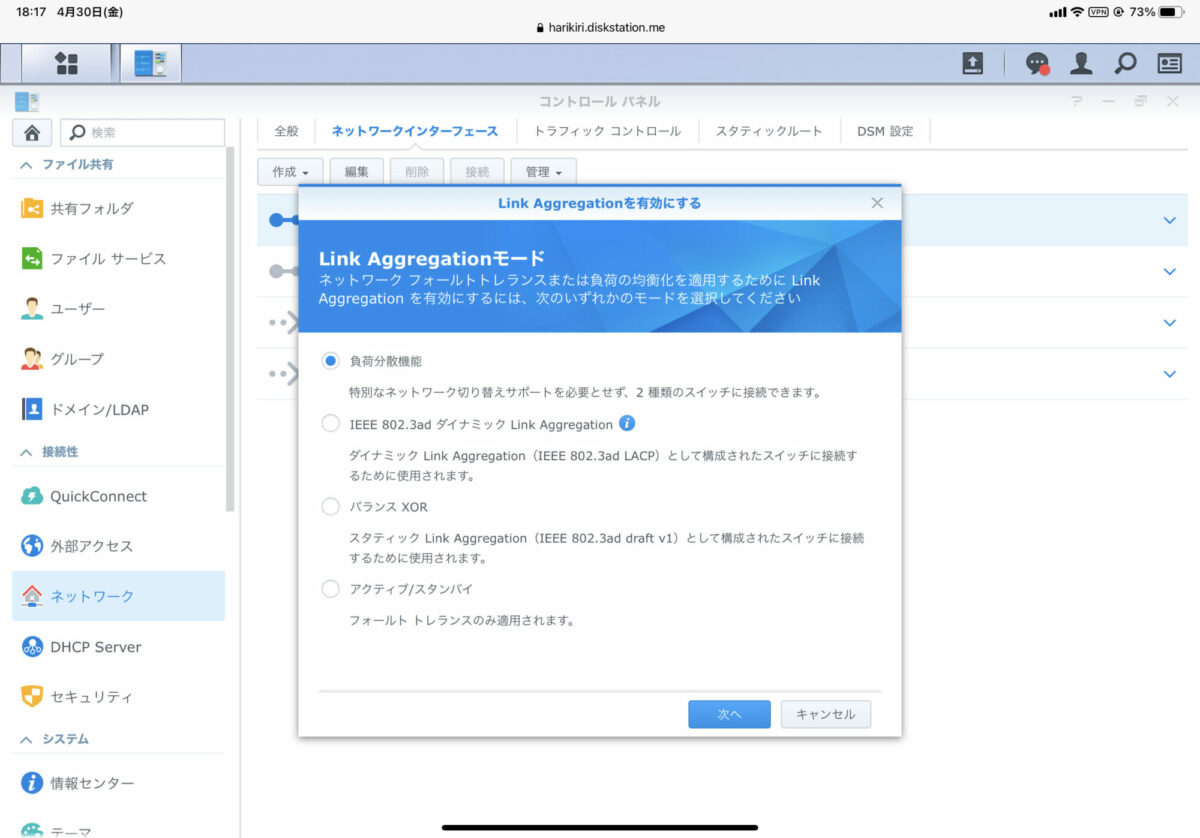Screen dimensions: 1200x838
Task: Tap the harikiri.diskstation.me address bar
Action: [x=600, y=28]
